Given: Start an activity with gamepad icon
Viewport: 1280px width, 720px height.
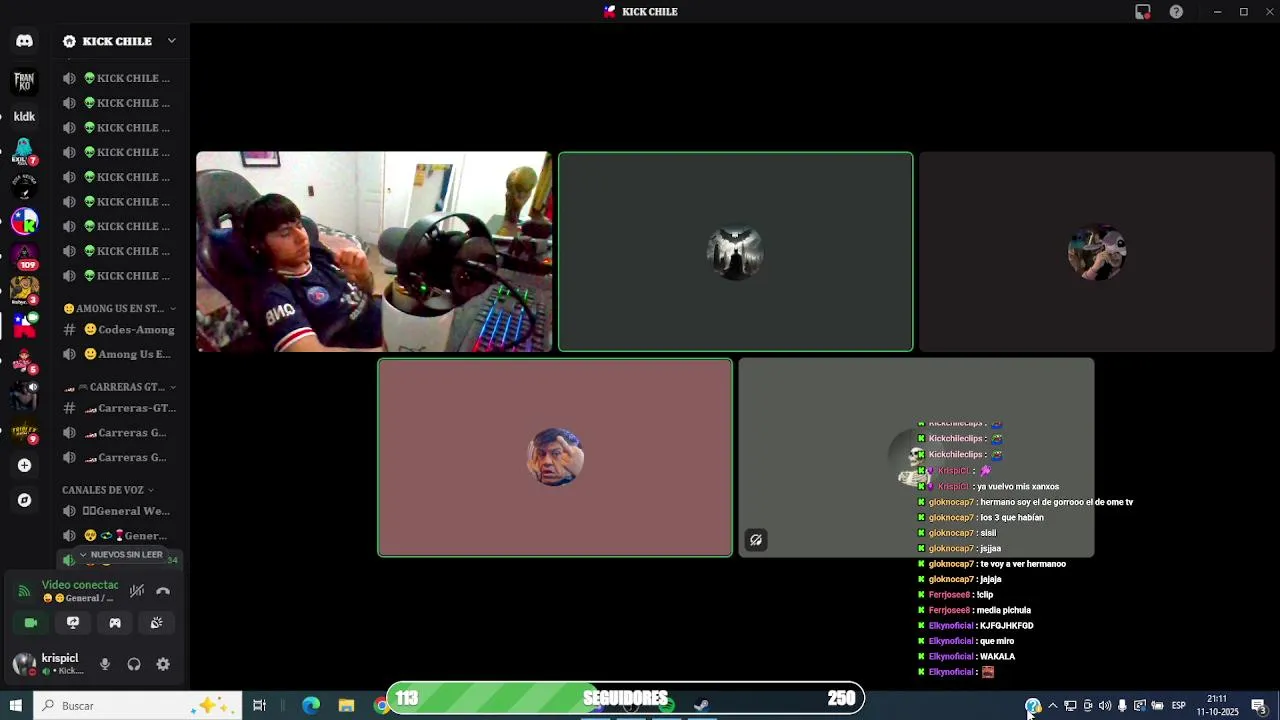Looking at the screenshot, I should [x=115, y=623].
